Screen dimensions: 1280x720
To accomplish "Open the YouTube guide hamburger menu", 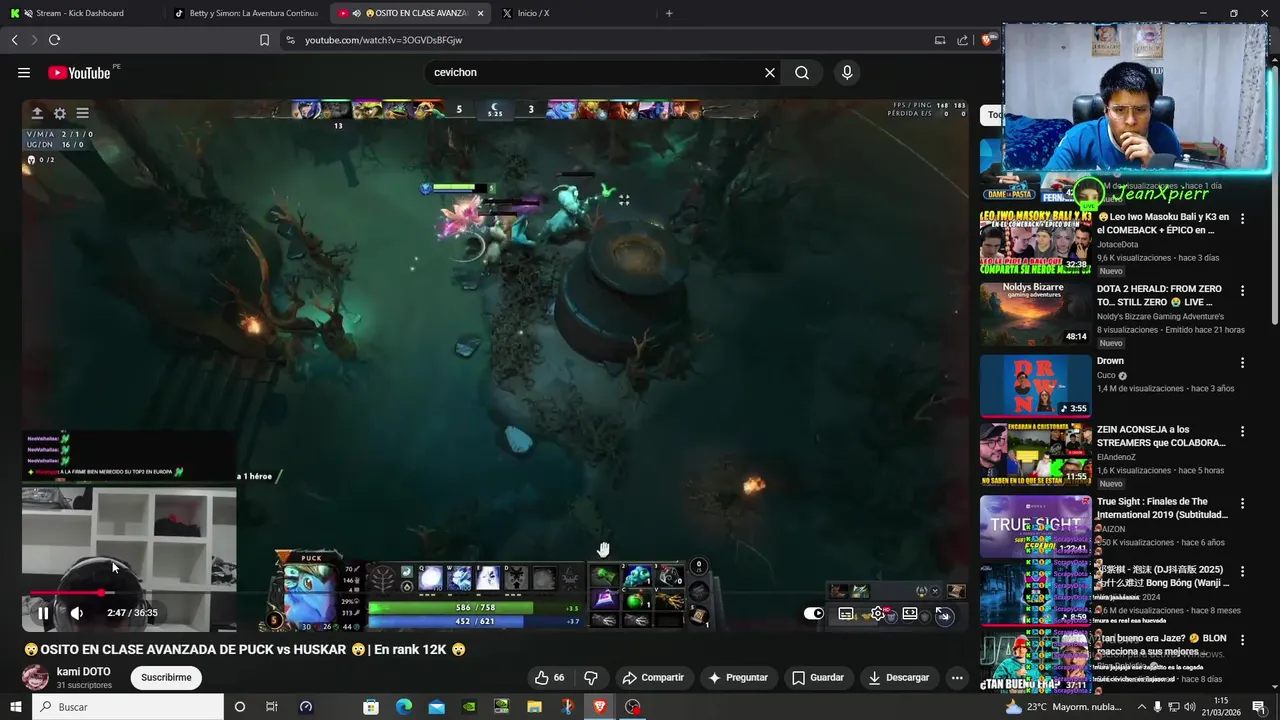I will (x=24, y=72).
